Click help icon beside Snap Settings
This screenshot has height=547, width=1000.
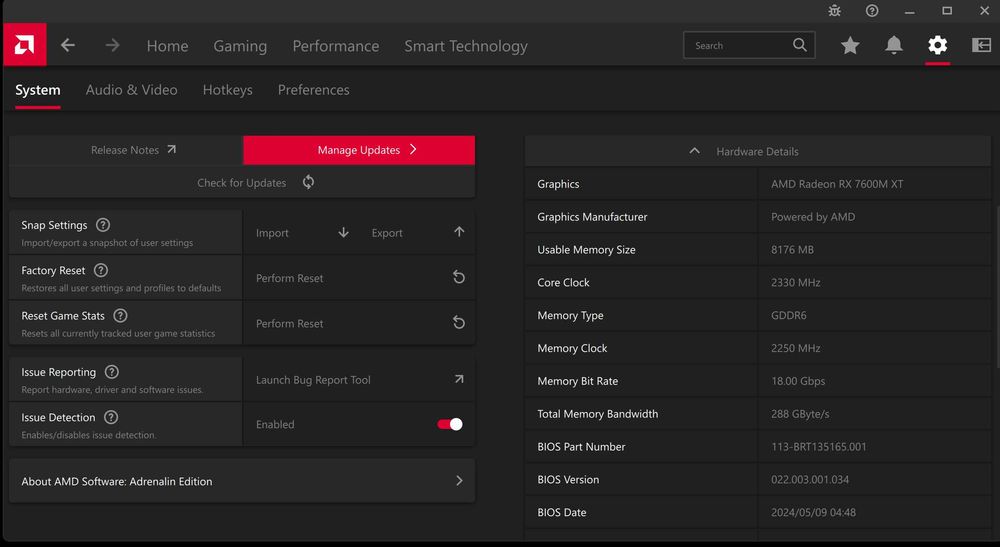click(103, 226)
